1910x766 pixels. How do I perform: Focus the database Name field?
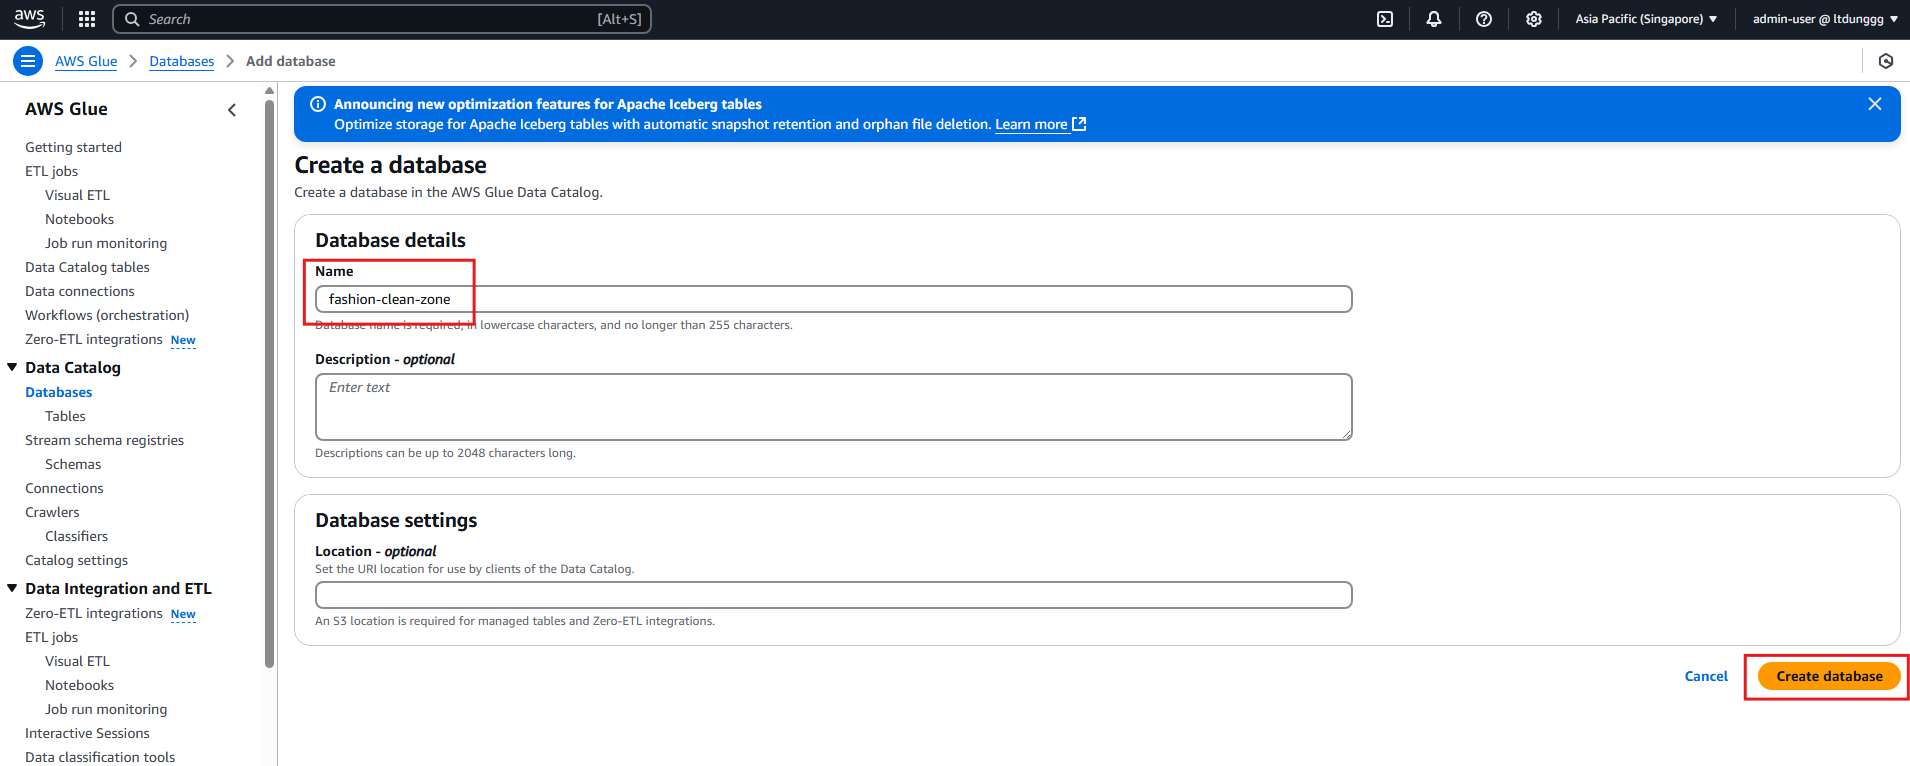833,299
